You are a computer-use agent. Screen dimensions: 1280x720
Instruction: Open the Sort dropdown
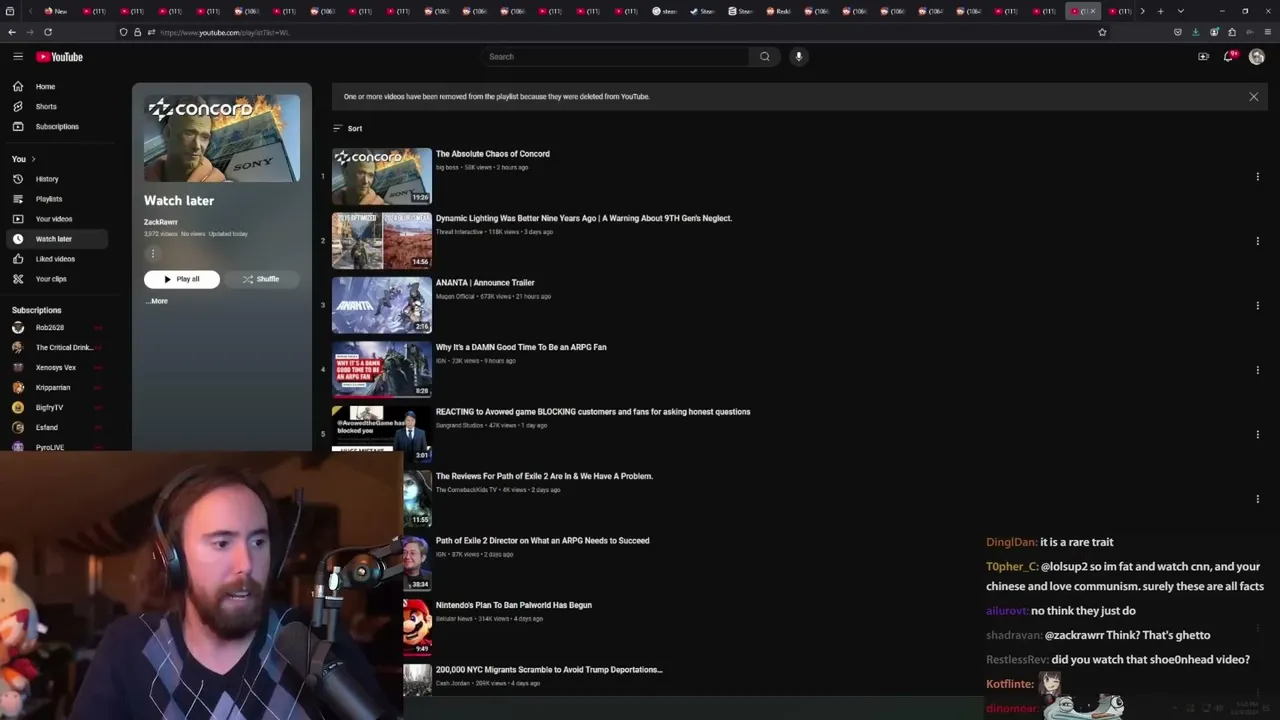348,129
